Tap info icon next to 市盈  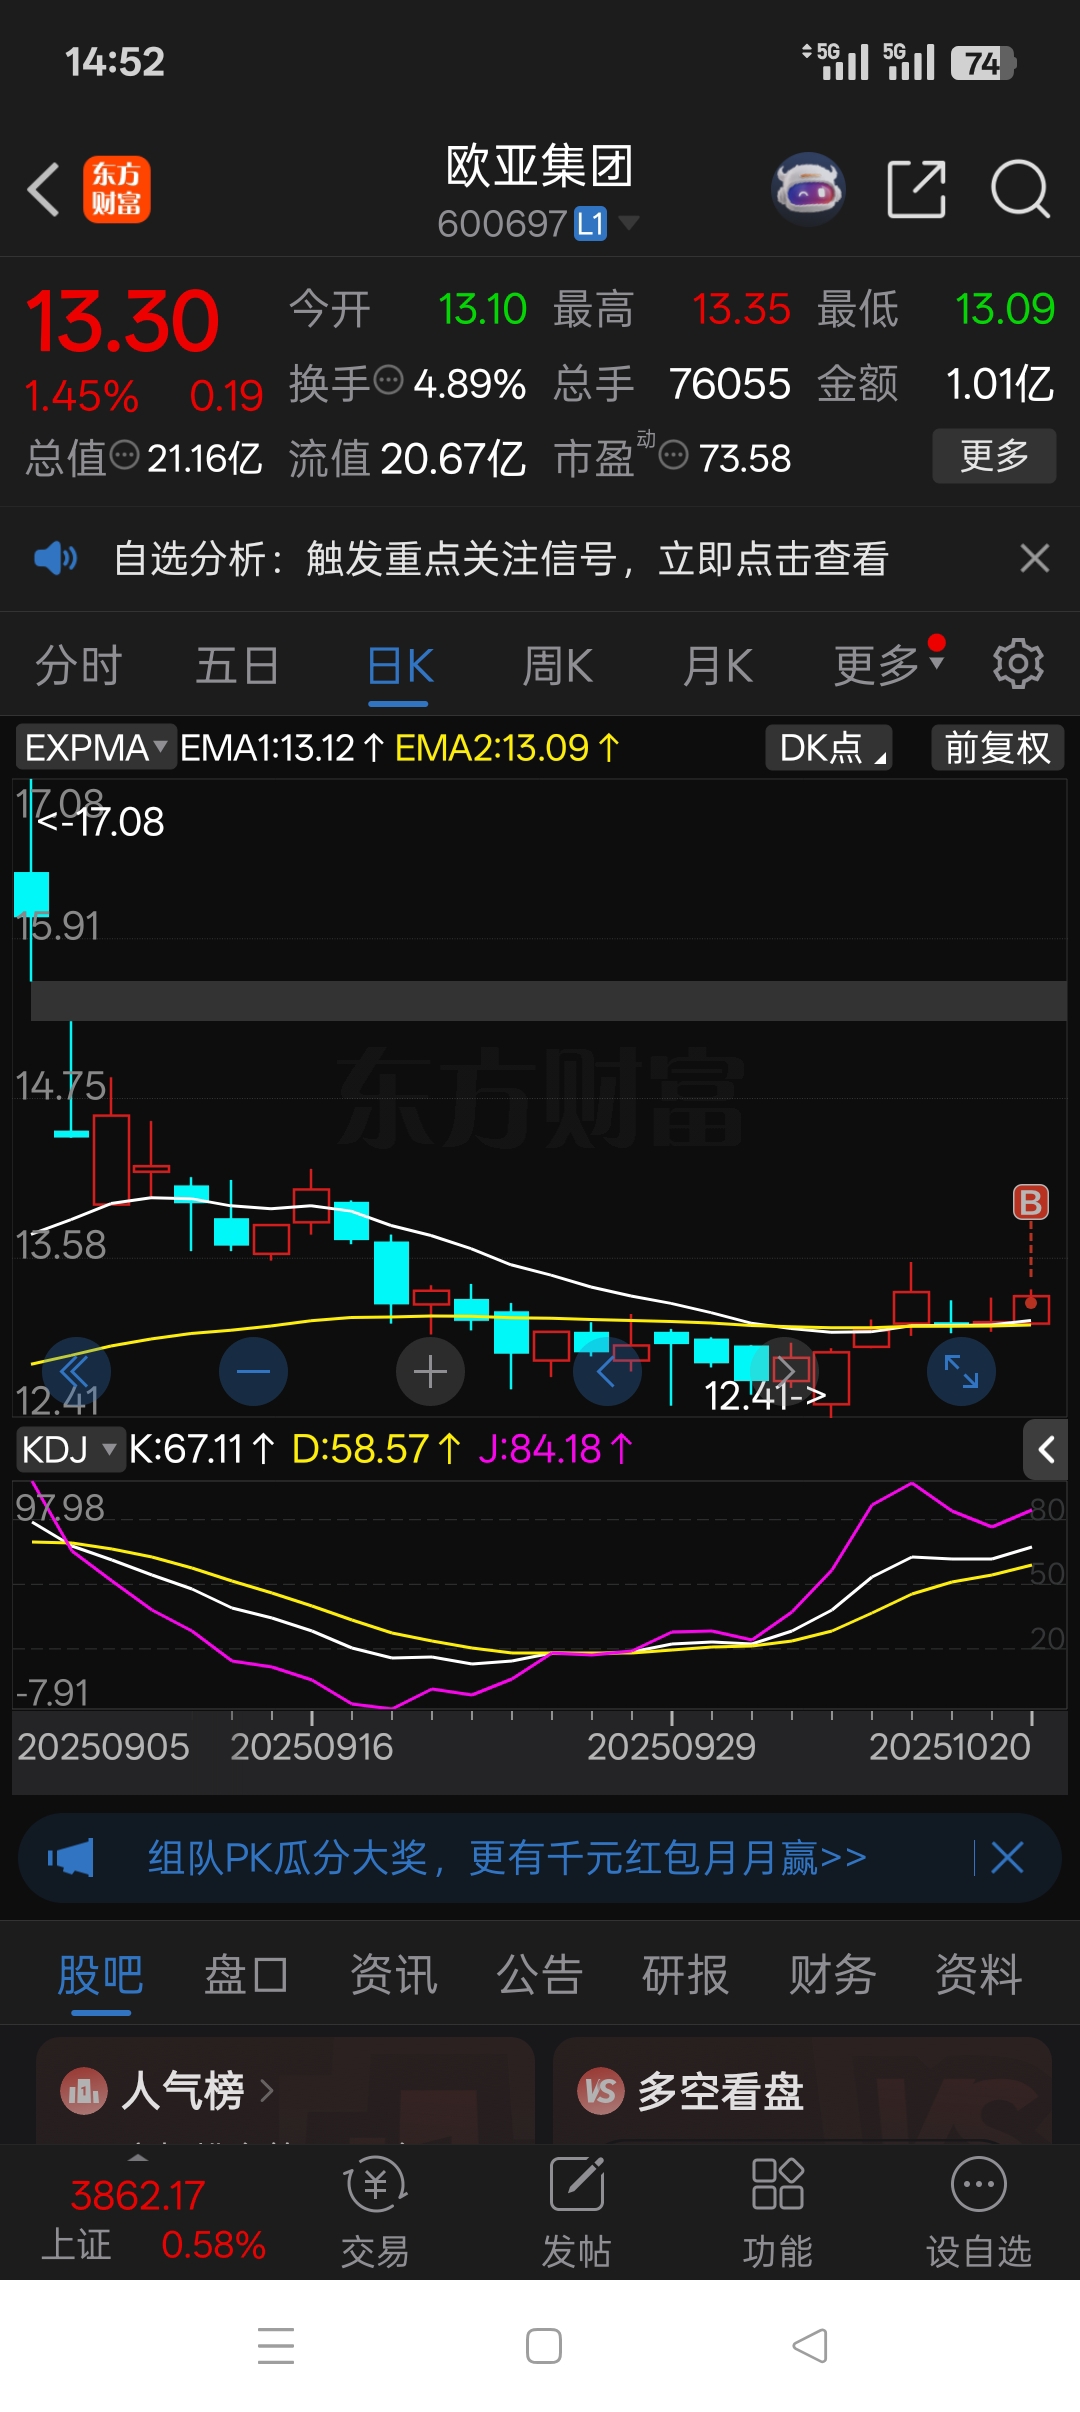click(x=674, y=456)
